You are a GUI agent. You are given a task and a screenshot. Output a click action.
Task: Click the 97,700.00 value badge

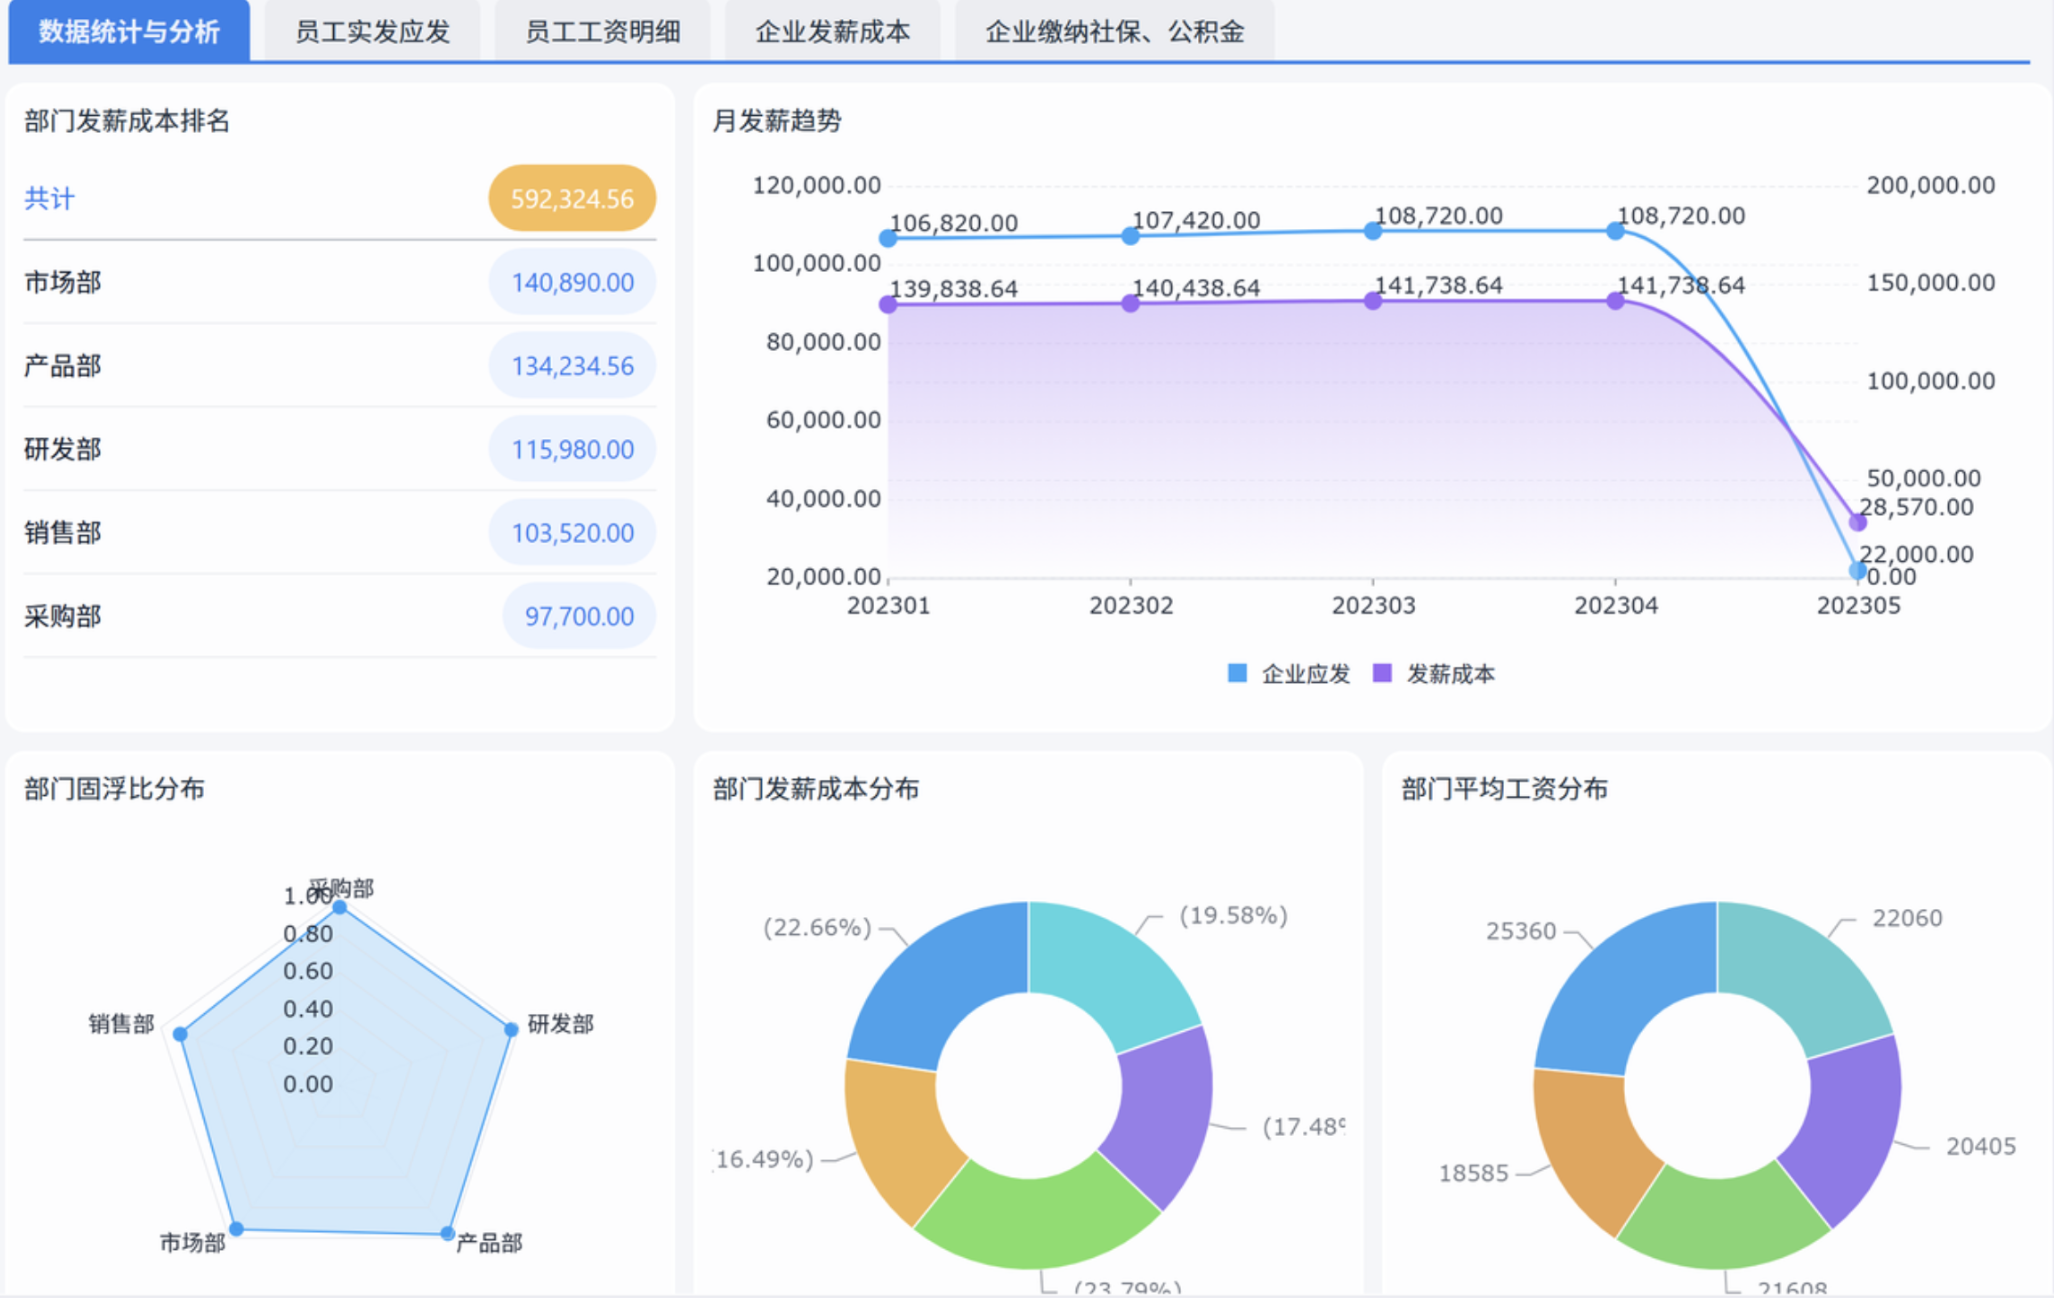[x=579, y=616]
